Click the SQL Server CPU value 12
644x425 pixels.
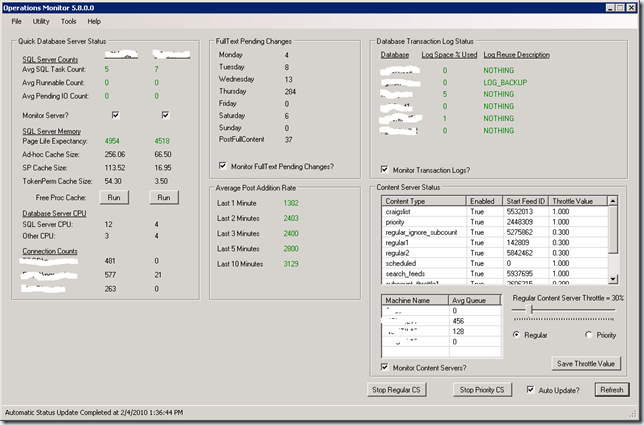point(108,224)
